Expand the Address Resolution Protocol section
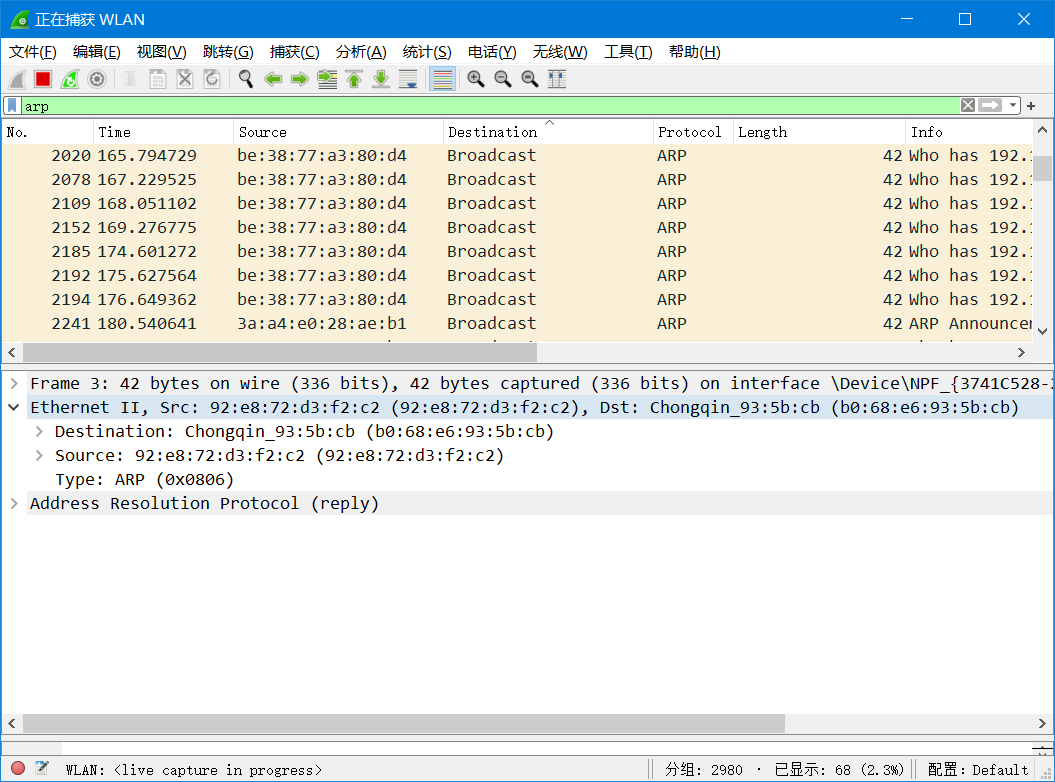 click(14, 503)
